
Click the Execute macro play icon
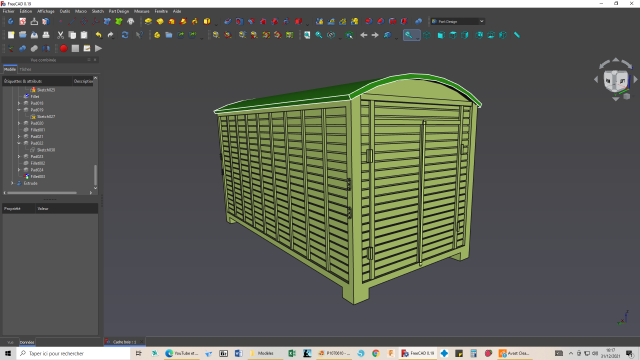pos(98,49)
